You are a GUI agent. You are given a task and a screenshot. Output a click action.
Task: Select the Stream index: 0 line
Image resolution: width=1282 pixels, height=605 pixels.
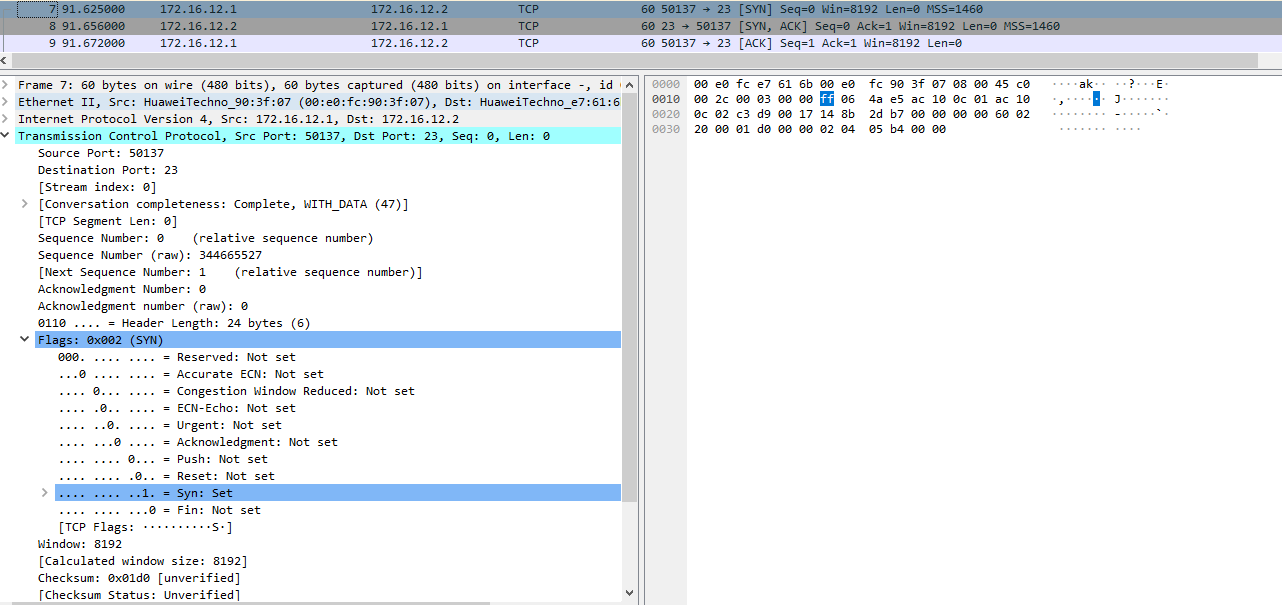pos(97,187)
